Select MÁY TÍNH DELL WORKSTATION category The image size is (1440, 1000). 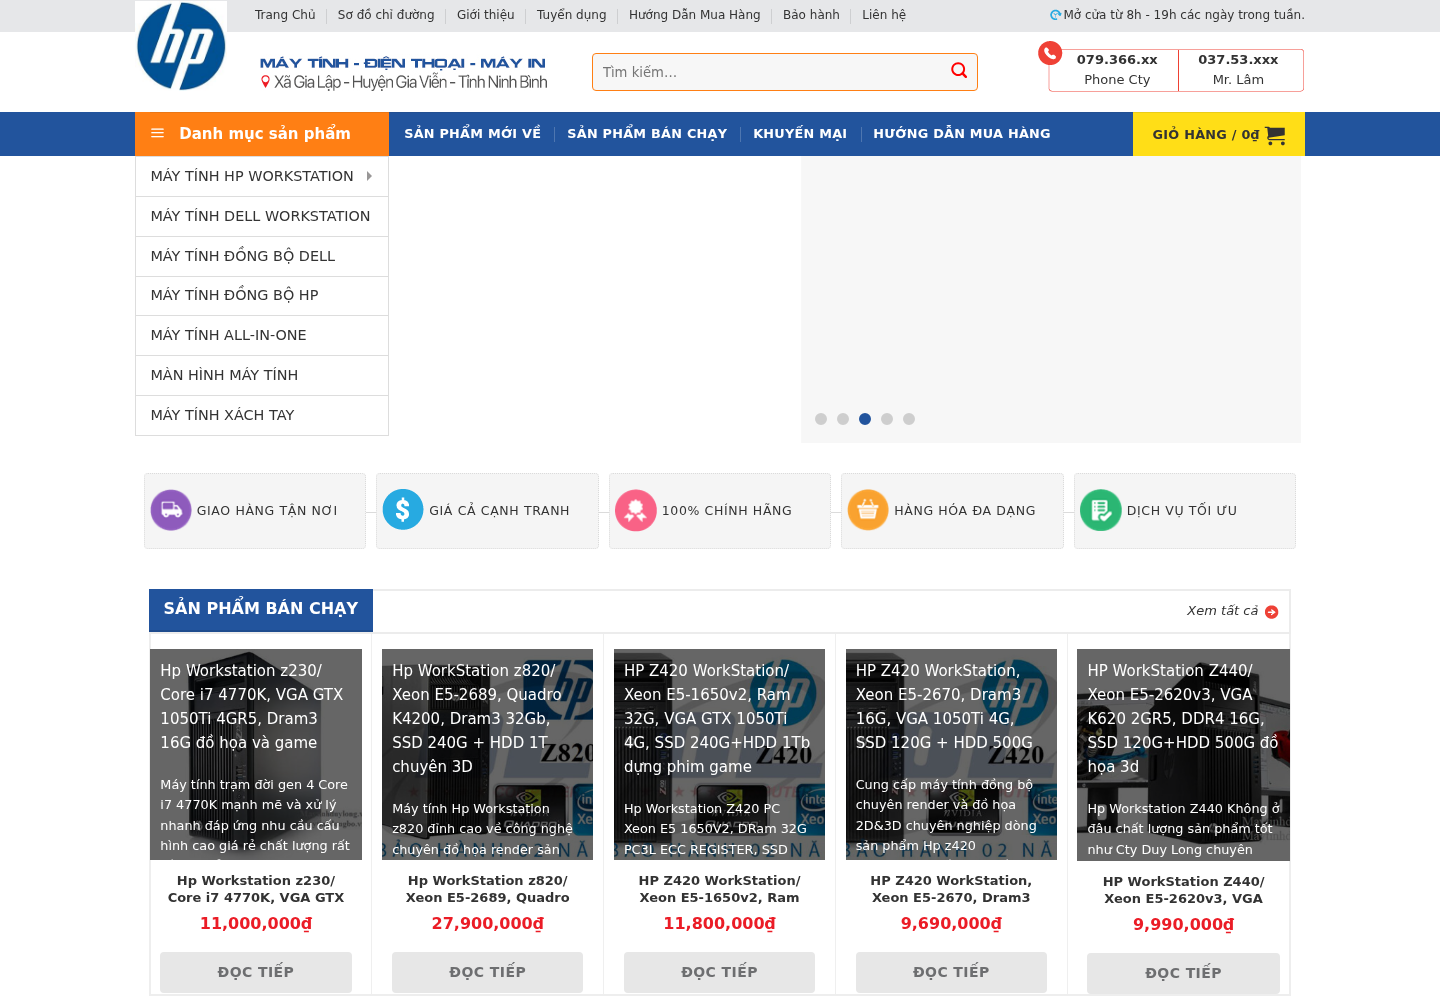262,216
